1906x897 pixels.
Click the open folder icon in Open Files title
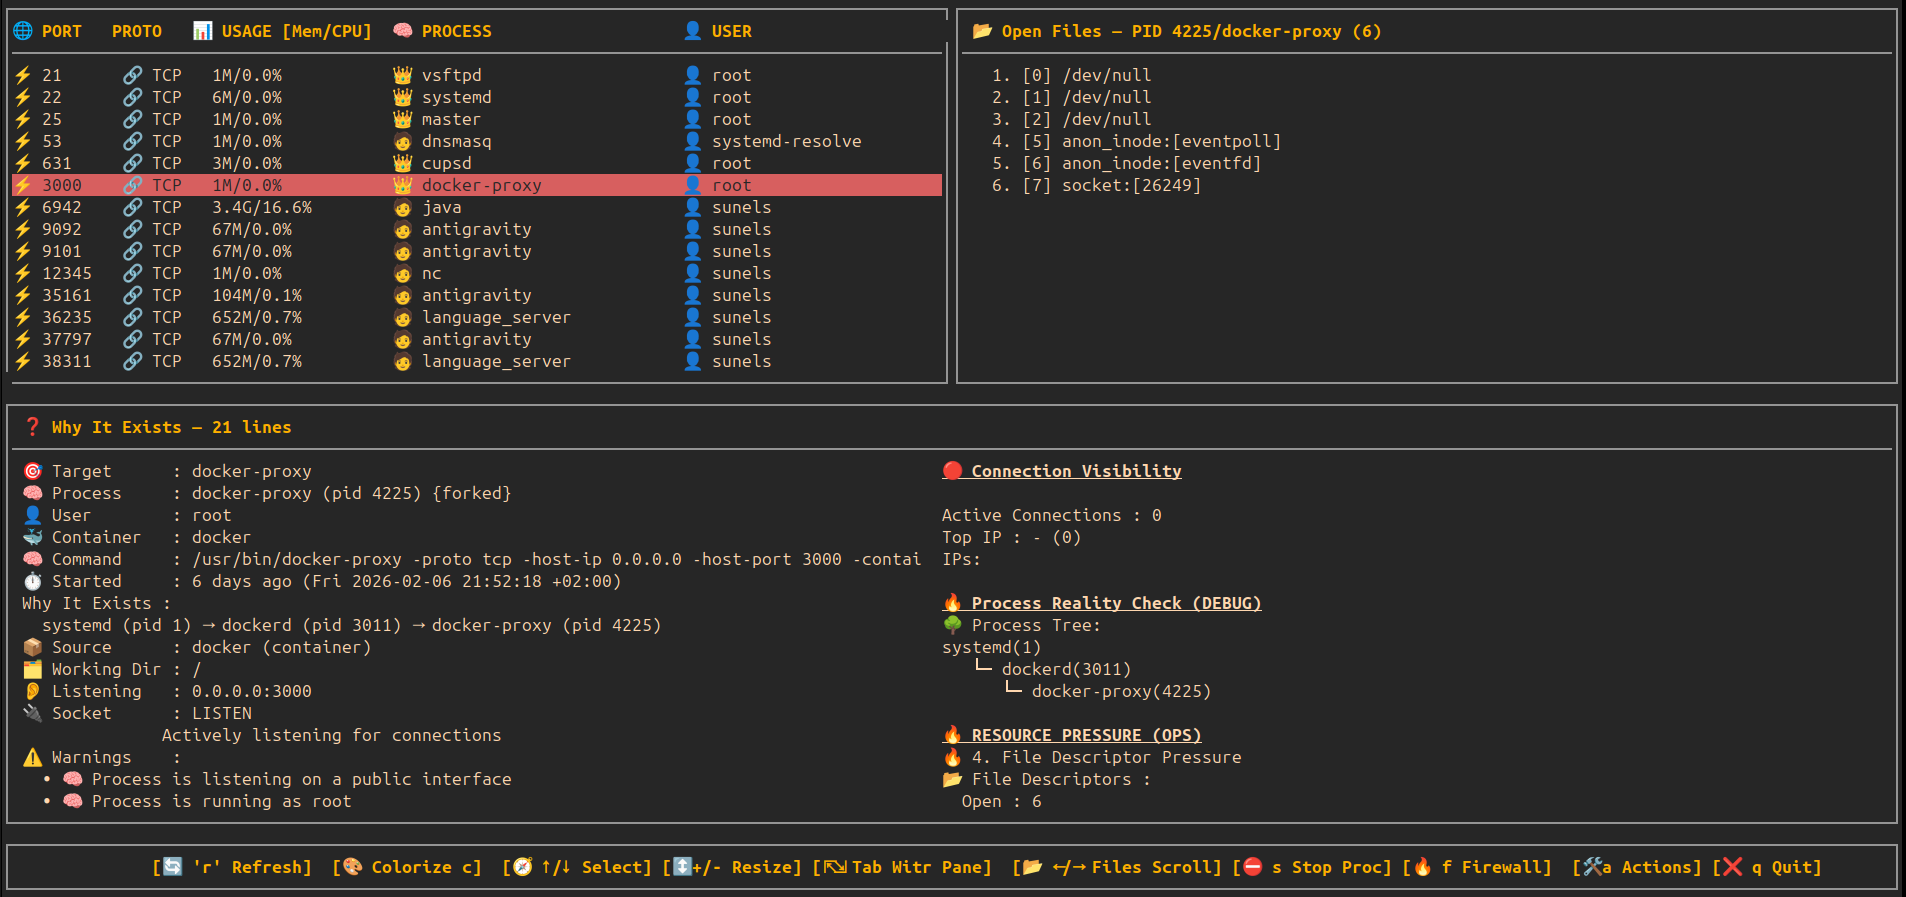click(x=982, y=31)
